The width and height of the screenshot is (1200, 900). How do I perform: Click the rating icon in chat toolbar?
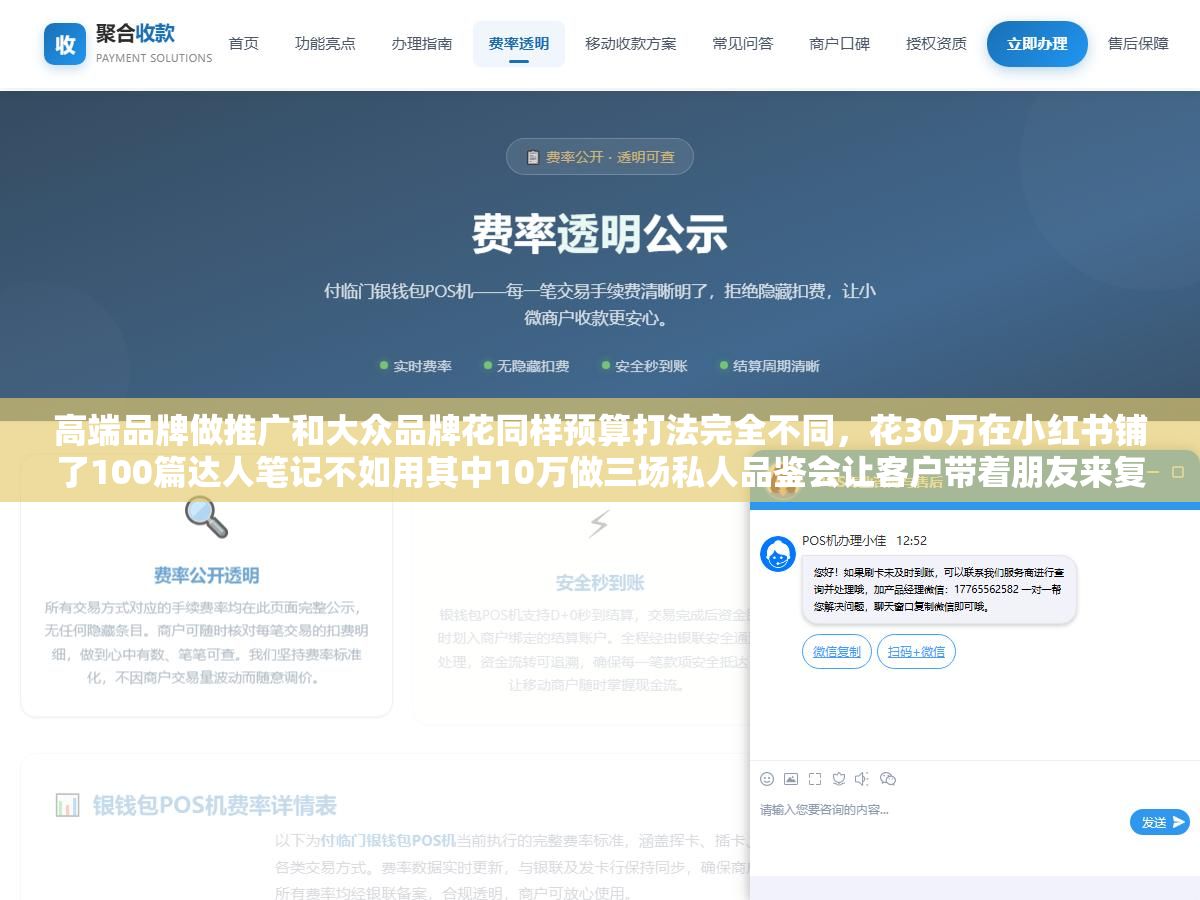(839, 779)
